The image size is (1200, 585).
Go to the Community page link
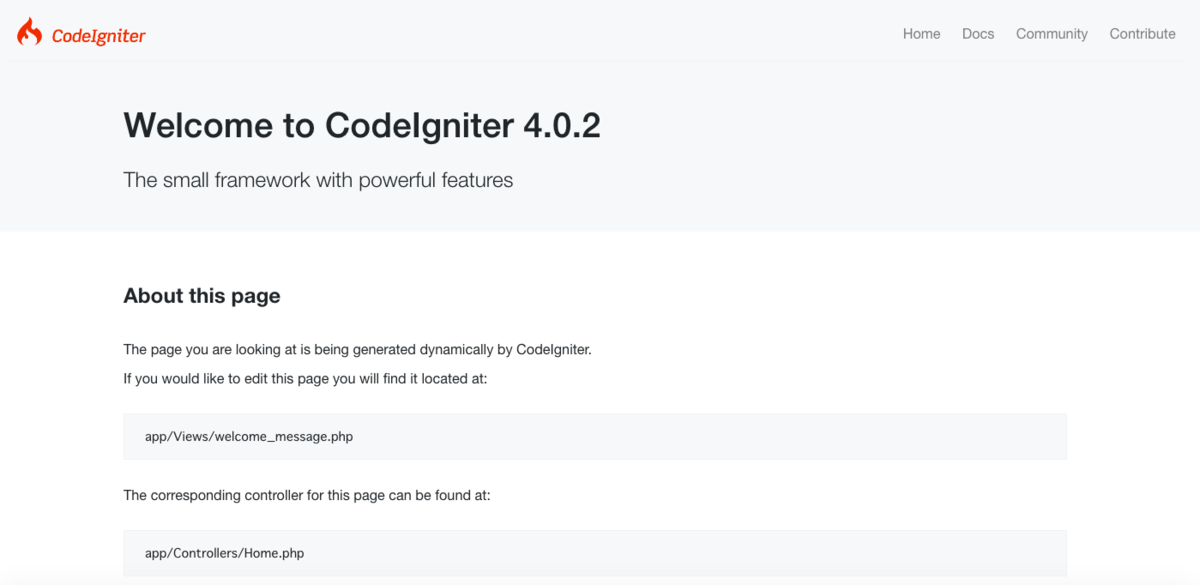(1052, 34)
